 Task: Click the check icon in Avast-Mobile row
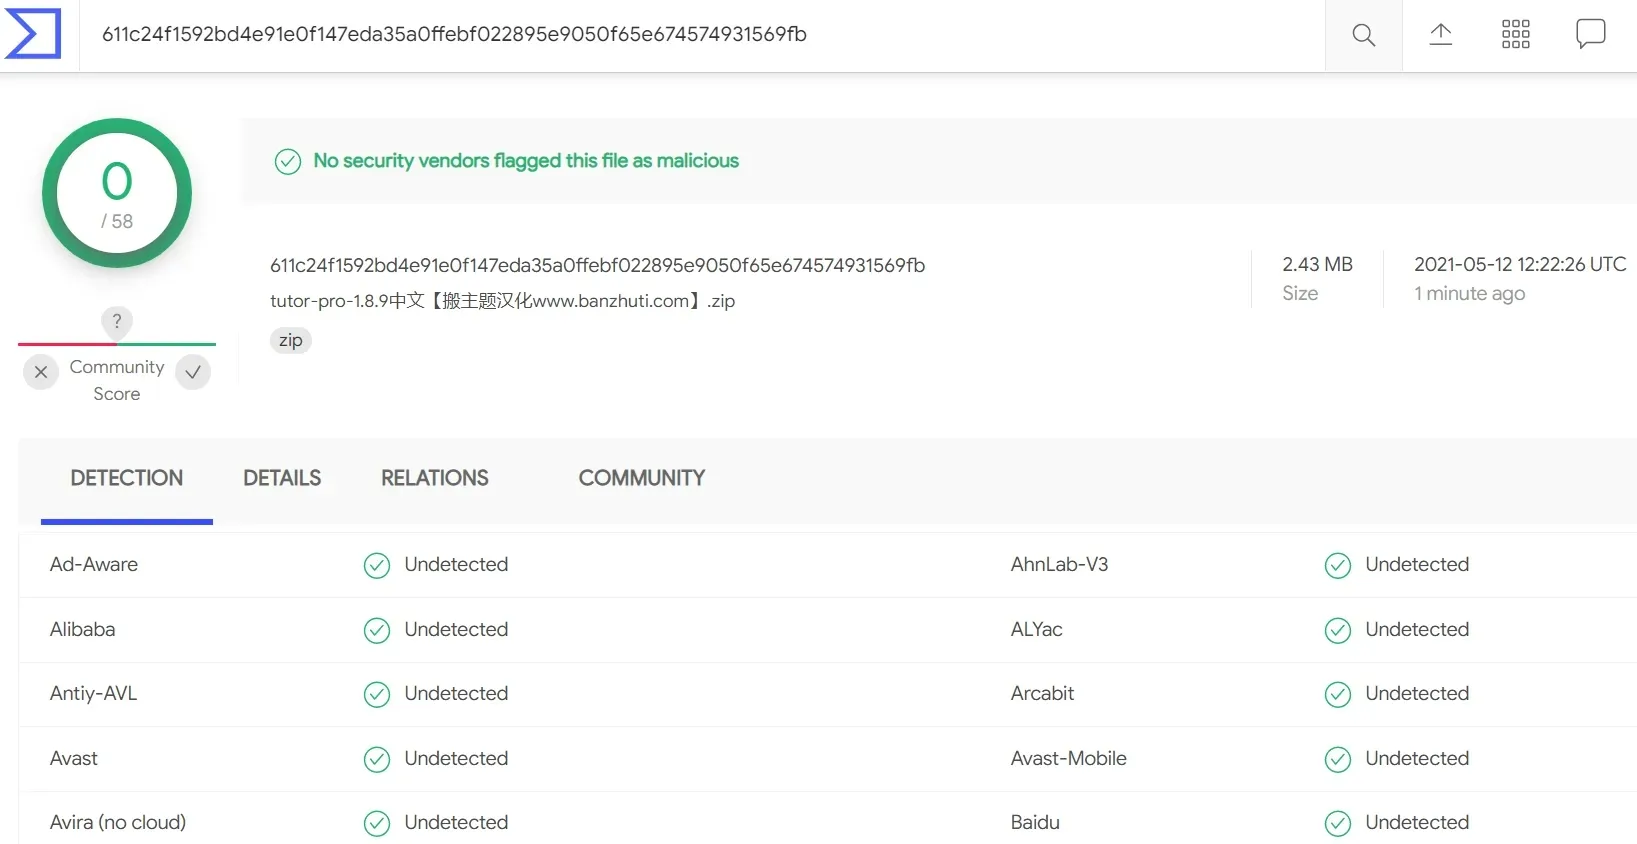pyautogui.click(x=1338, y=759)
